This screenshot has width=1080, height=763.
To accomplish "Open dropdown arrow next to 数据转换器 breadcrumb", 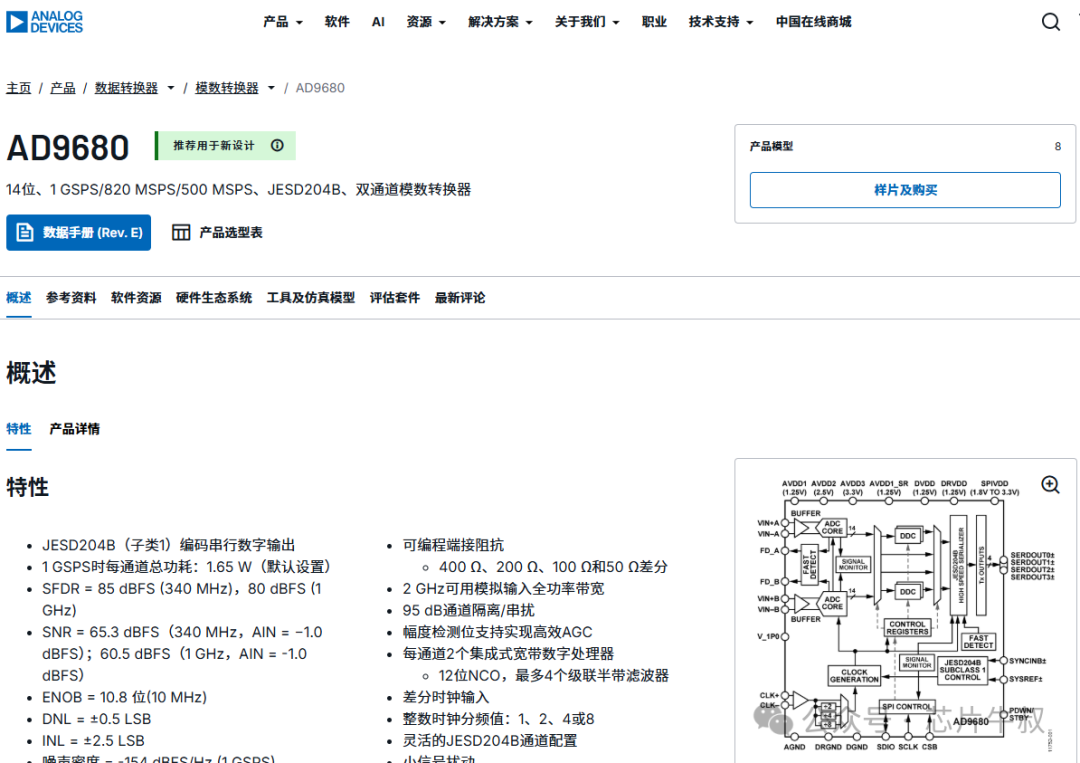I will coord(170,88).
